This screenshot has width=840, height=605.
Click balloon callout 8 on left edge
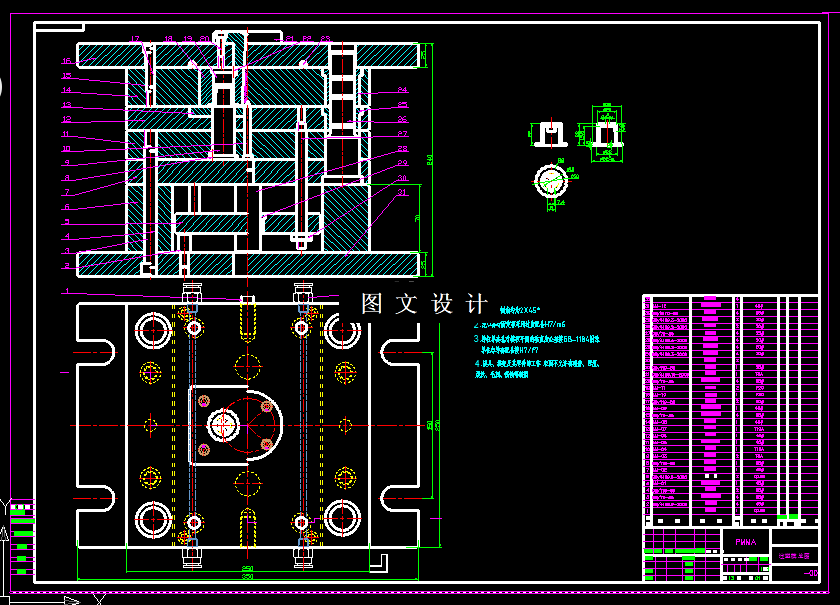(66, 178)
